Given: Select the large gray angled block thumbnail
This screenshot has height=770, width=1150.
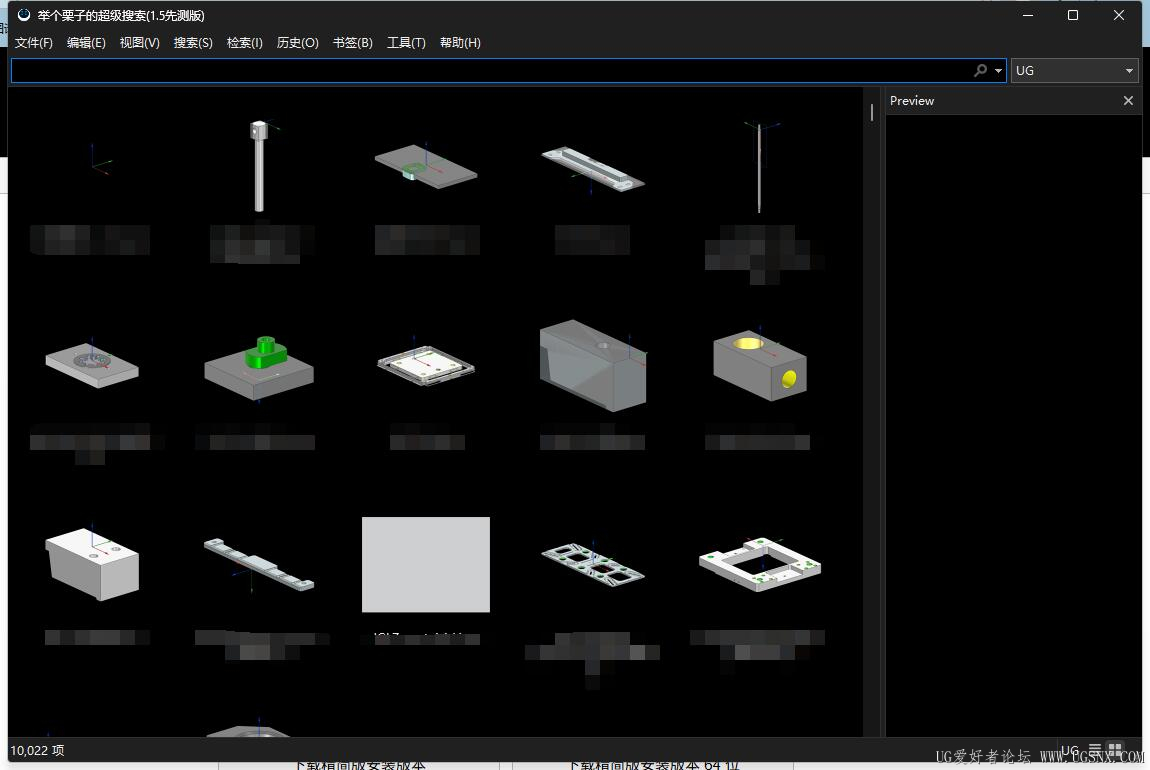Looking at the screenshot, I should pyautogui.click(x=593, y=364).
